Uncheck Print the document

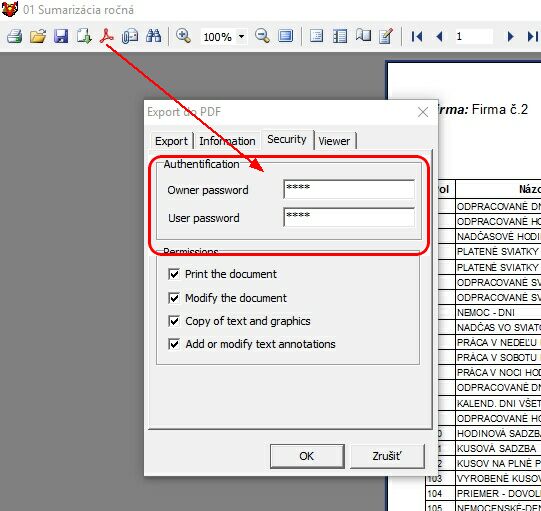click(174, 274)
